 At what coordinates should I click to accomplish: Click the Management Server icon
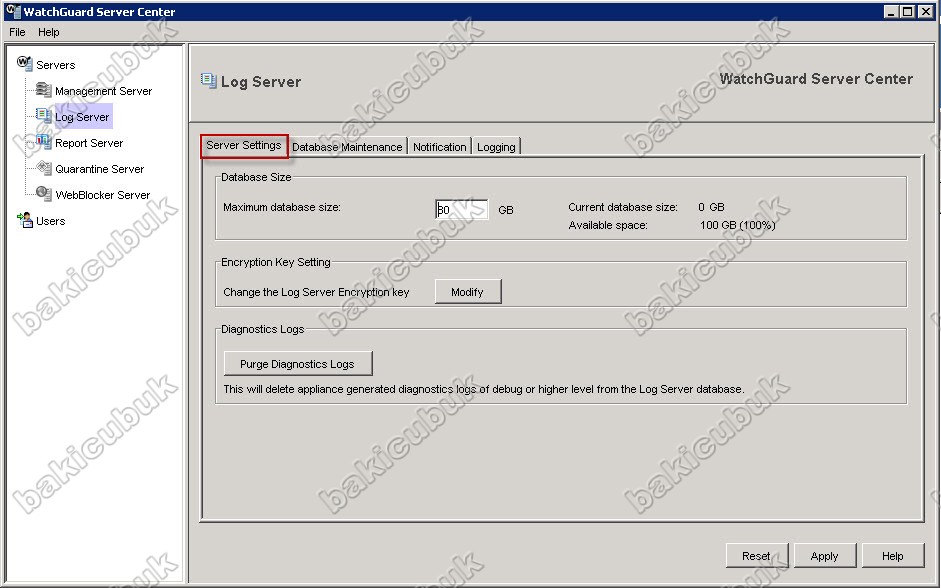point(43,90)
